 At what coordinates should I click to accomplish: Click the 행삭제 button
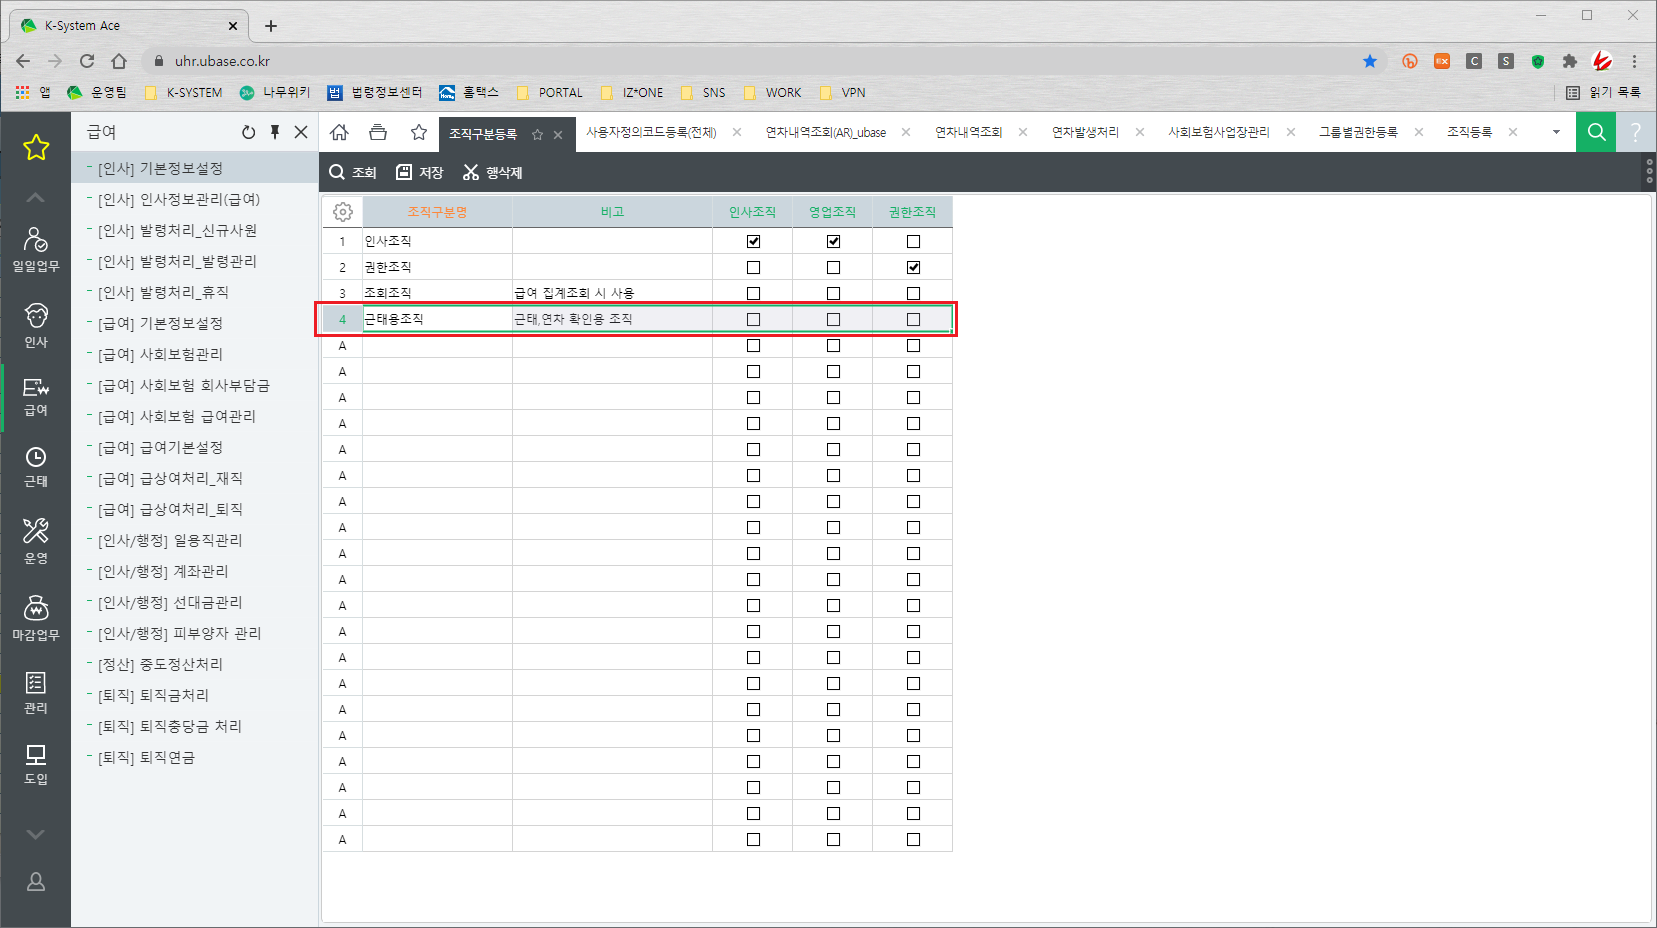pos(492,172)
